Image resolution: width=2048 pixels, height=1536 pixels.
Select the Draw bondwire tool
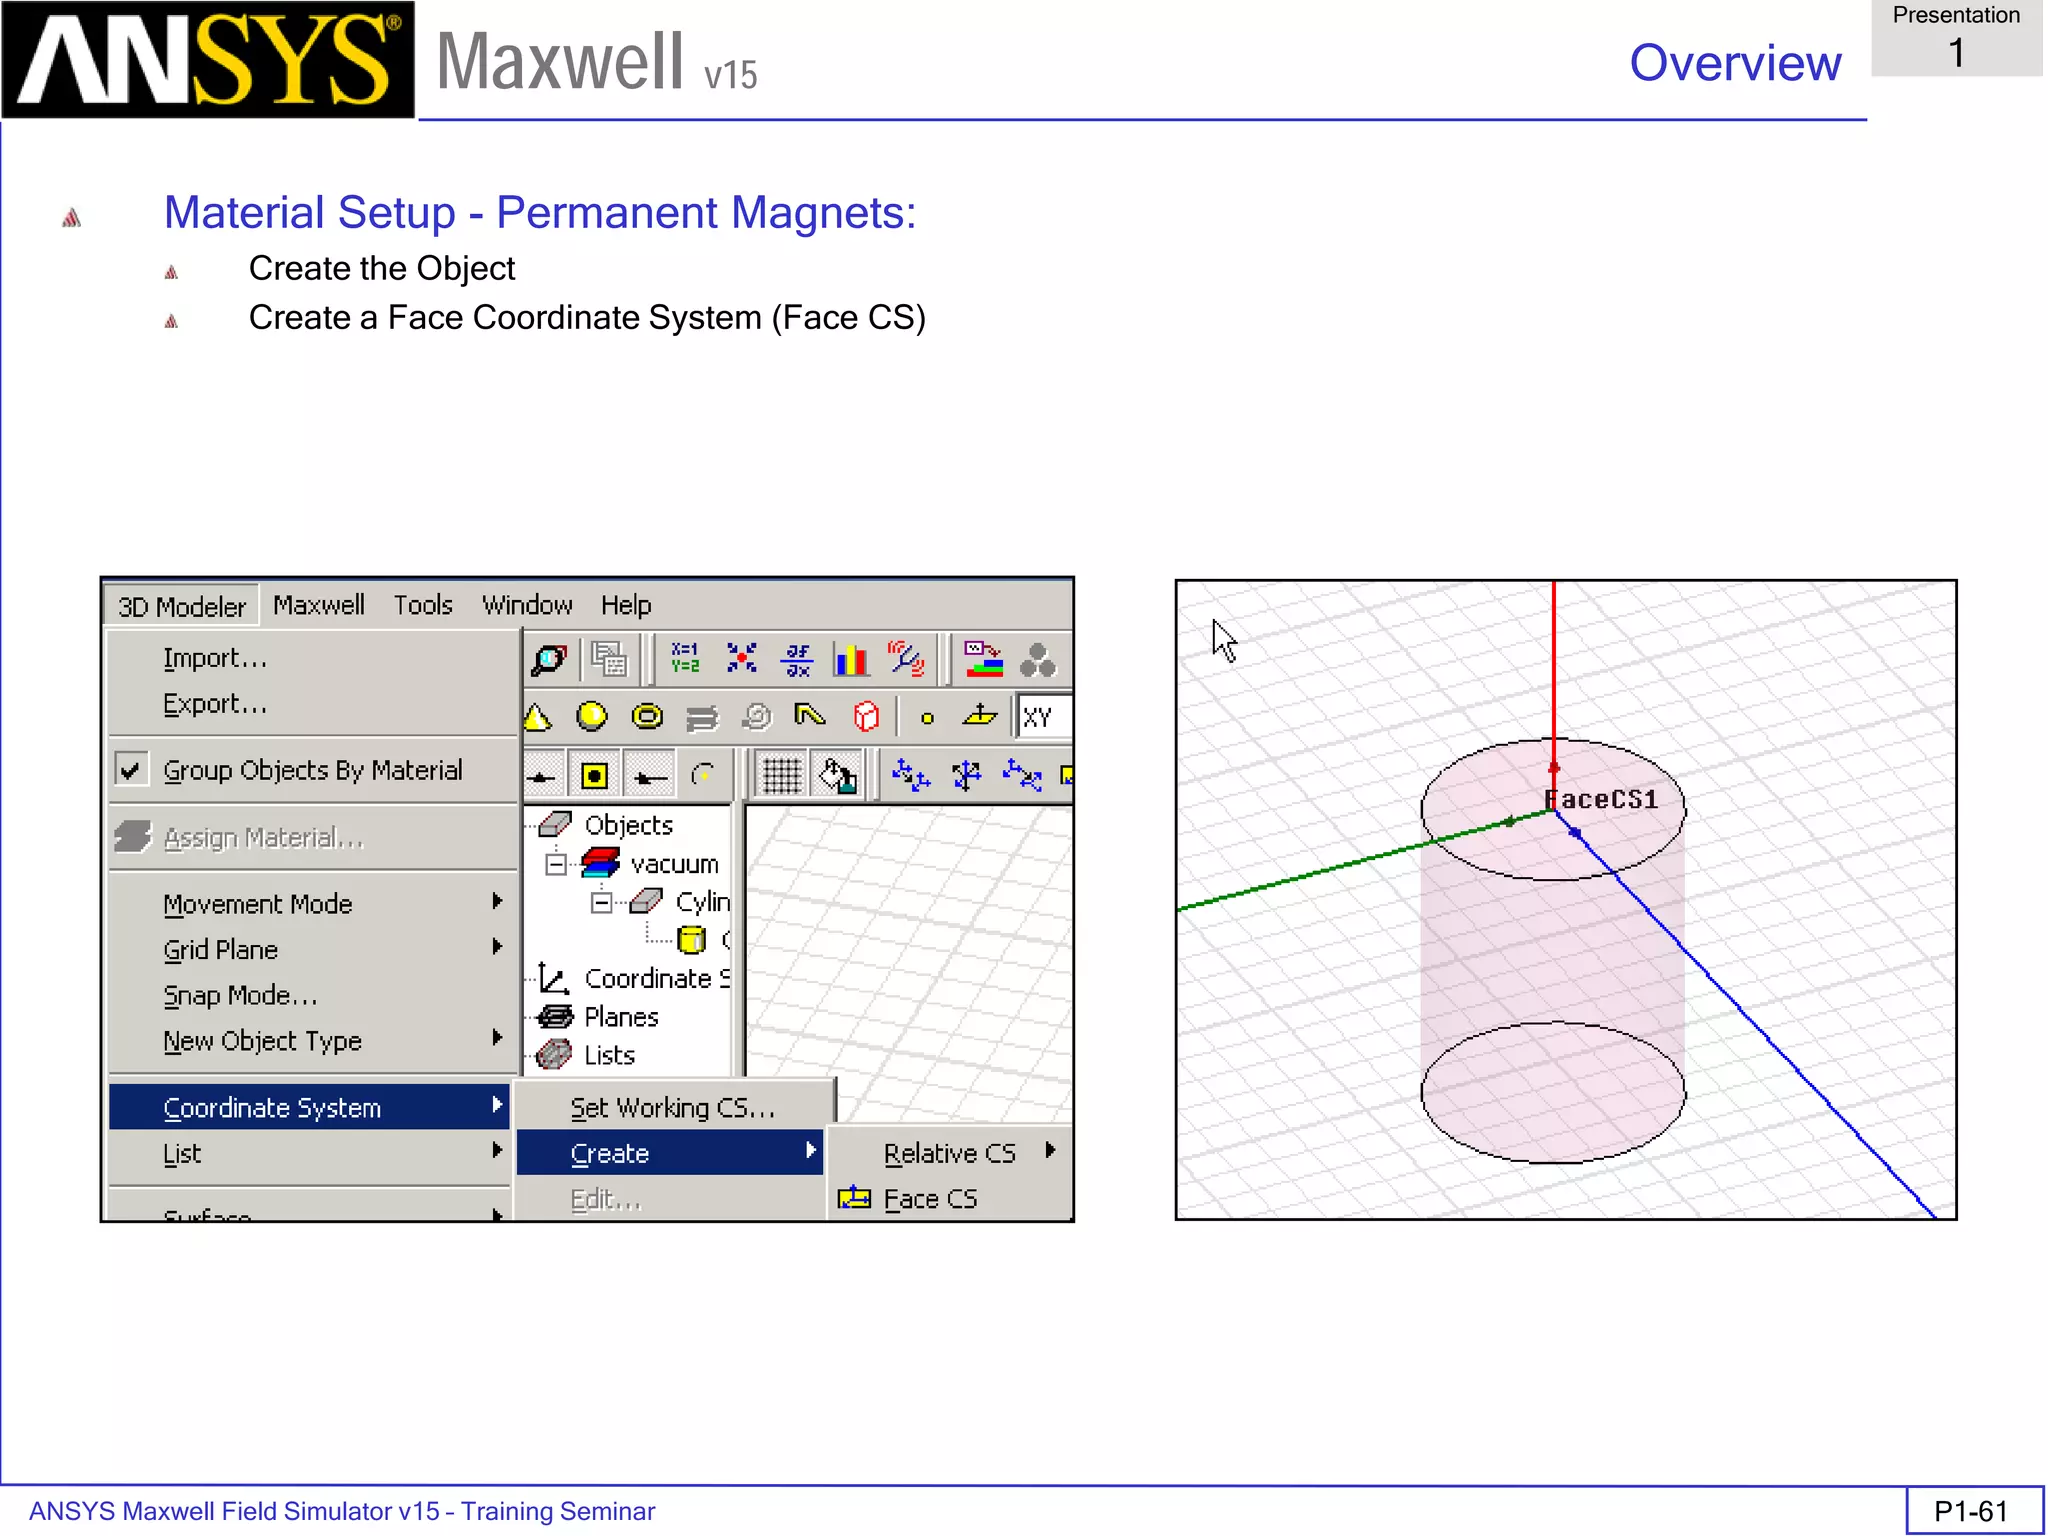coord(810,716)
